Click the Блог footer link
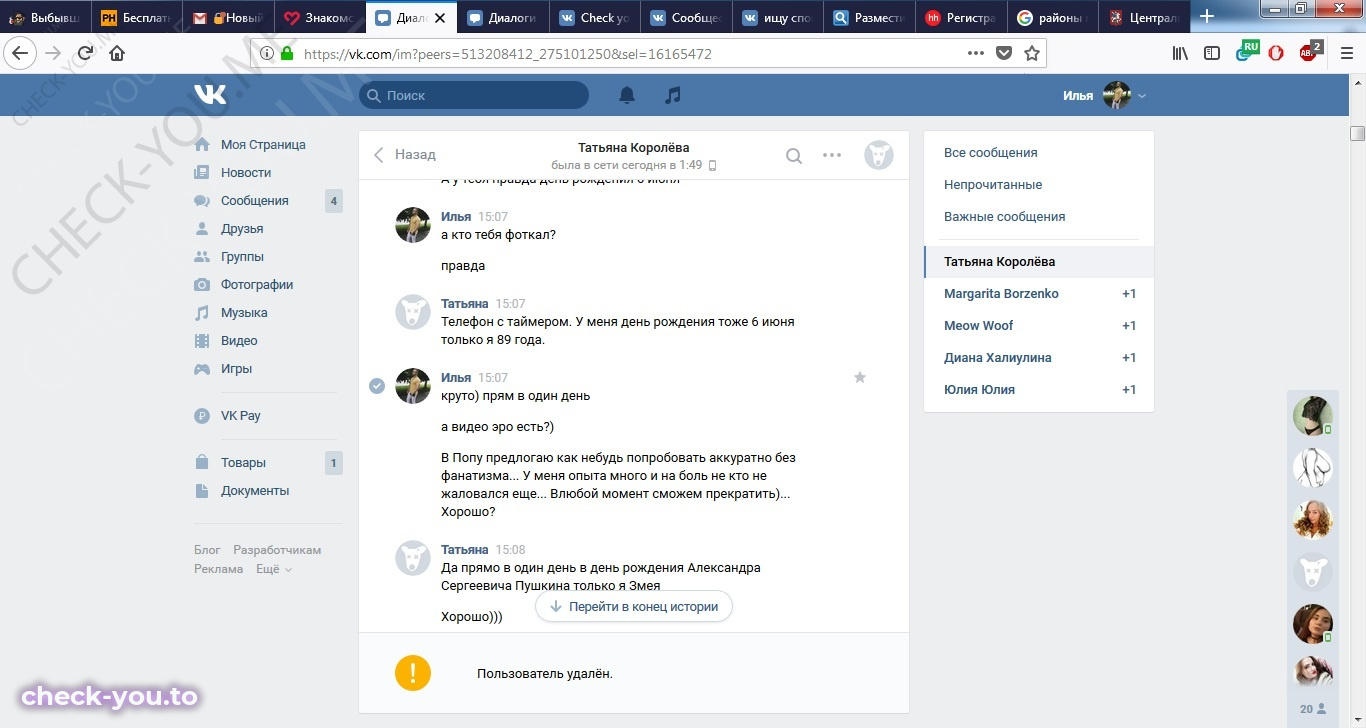The width and height of the screenshot is (1366, 728). click(x=207, y=550)
